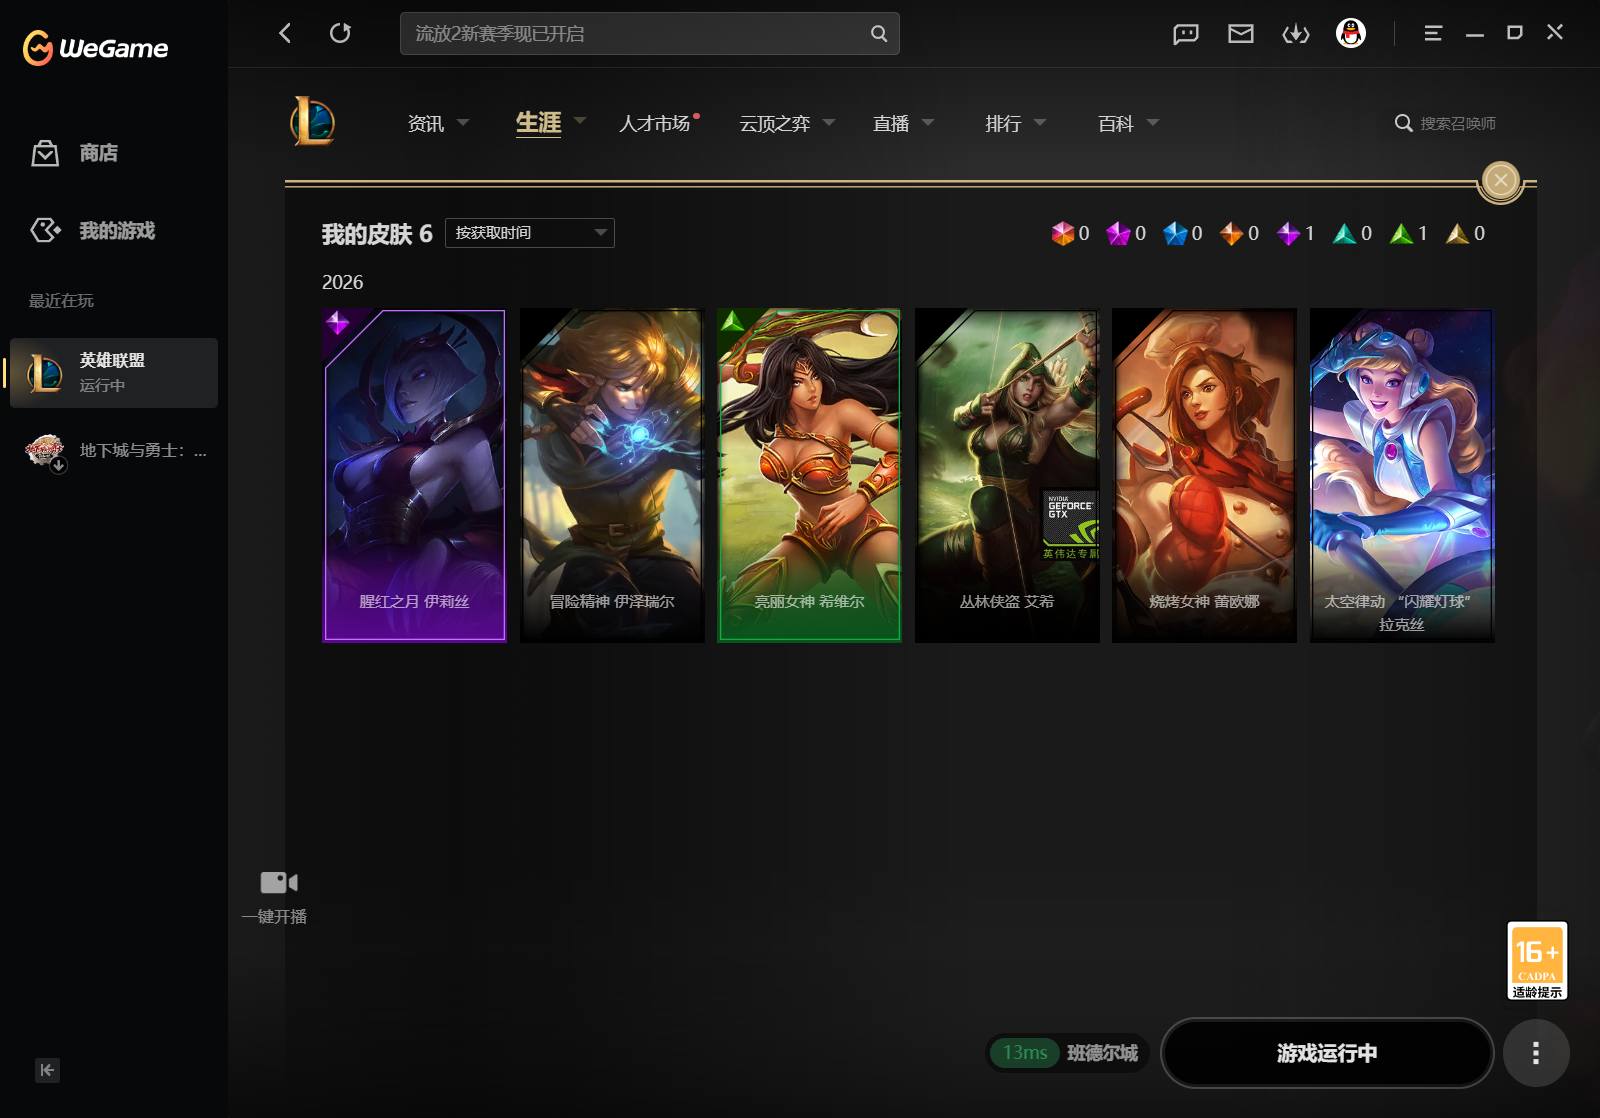Open the 云顶之弈 tab

tap(775, 123)
